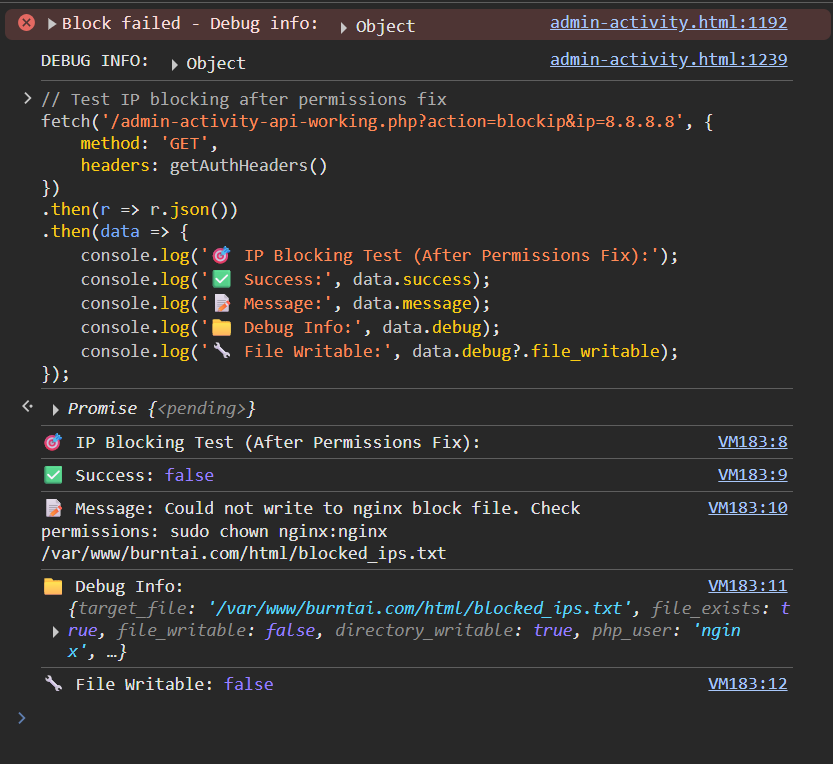Click the input chevron beside the Test IP blocking comment

(x=27, y=98)
